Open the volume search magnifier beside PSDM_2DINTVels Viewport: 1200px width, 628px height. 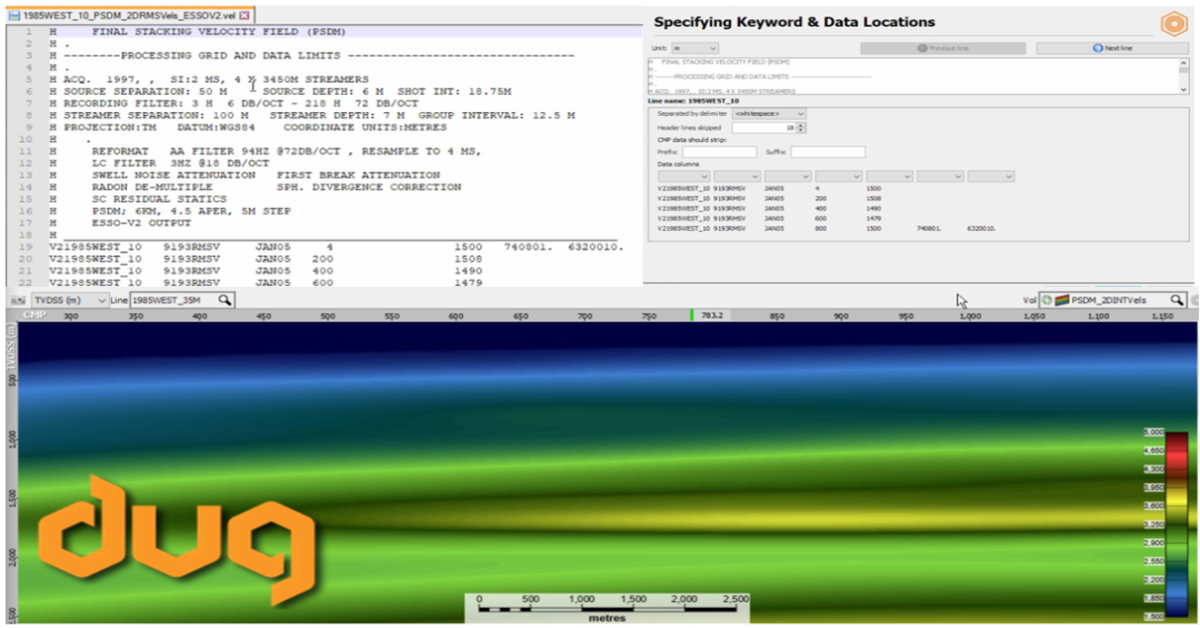point(1176,302)
